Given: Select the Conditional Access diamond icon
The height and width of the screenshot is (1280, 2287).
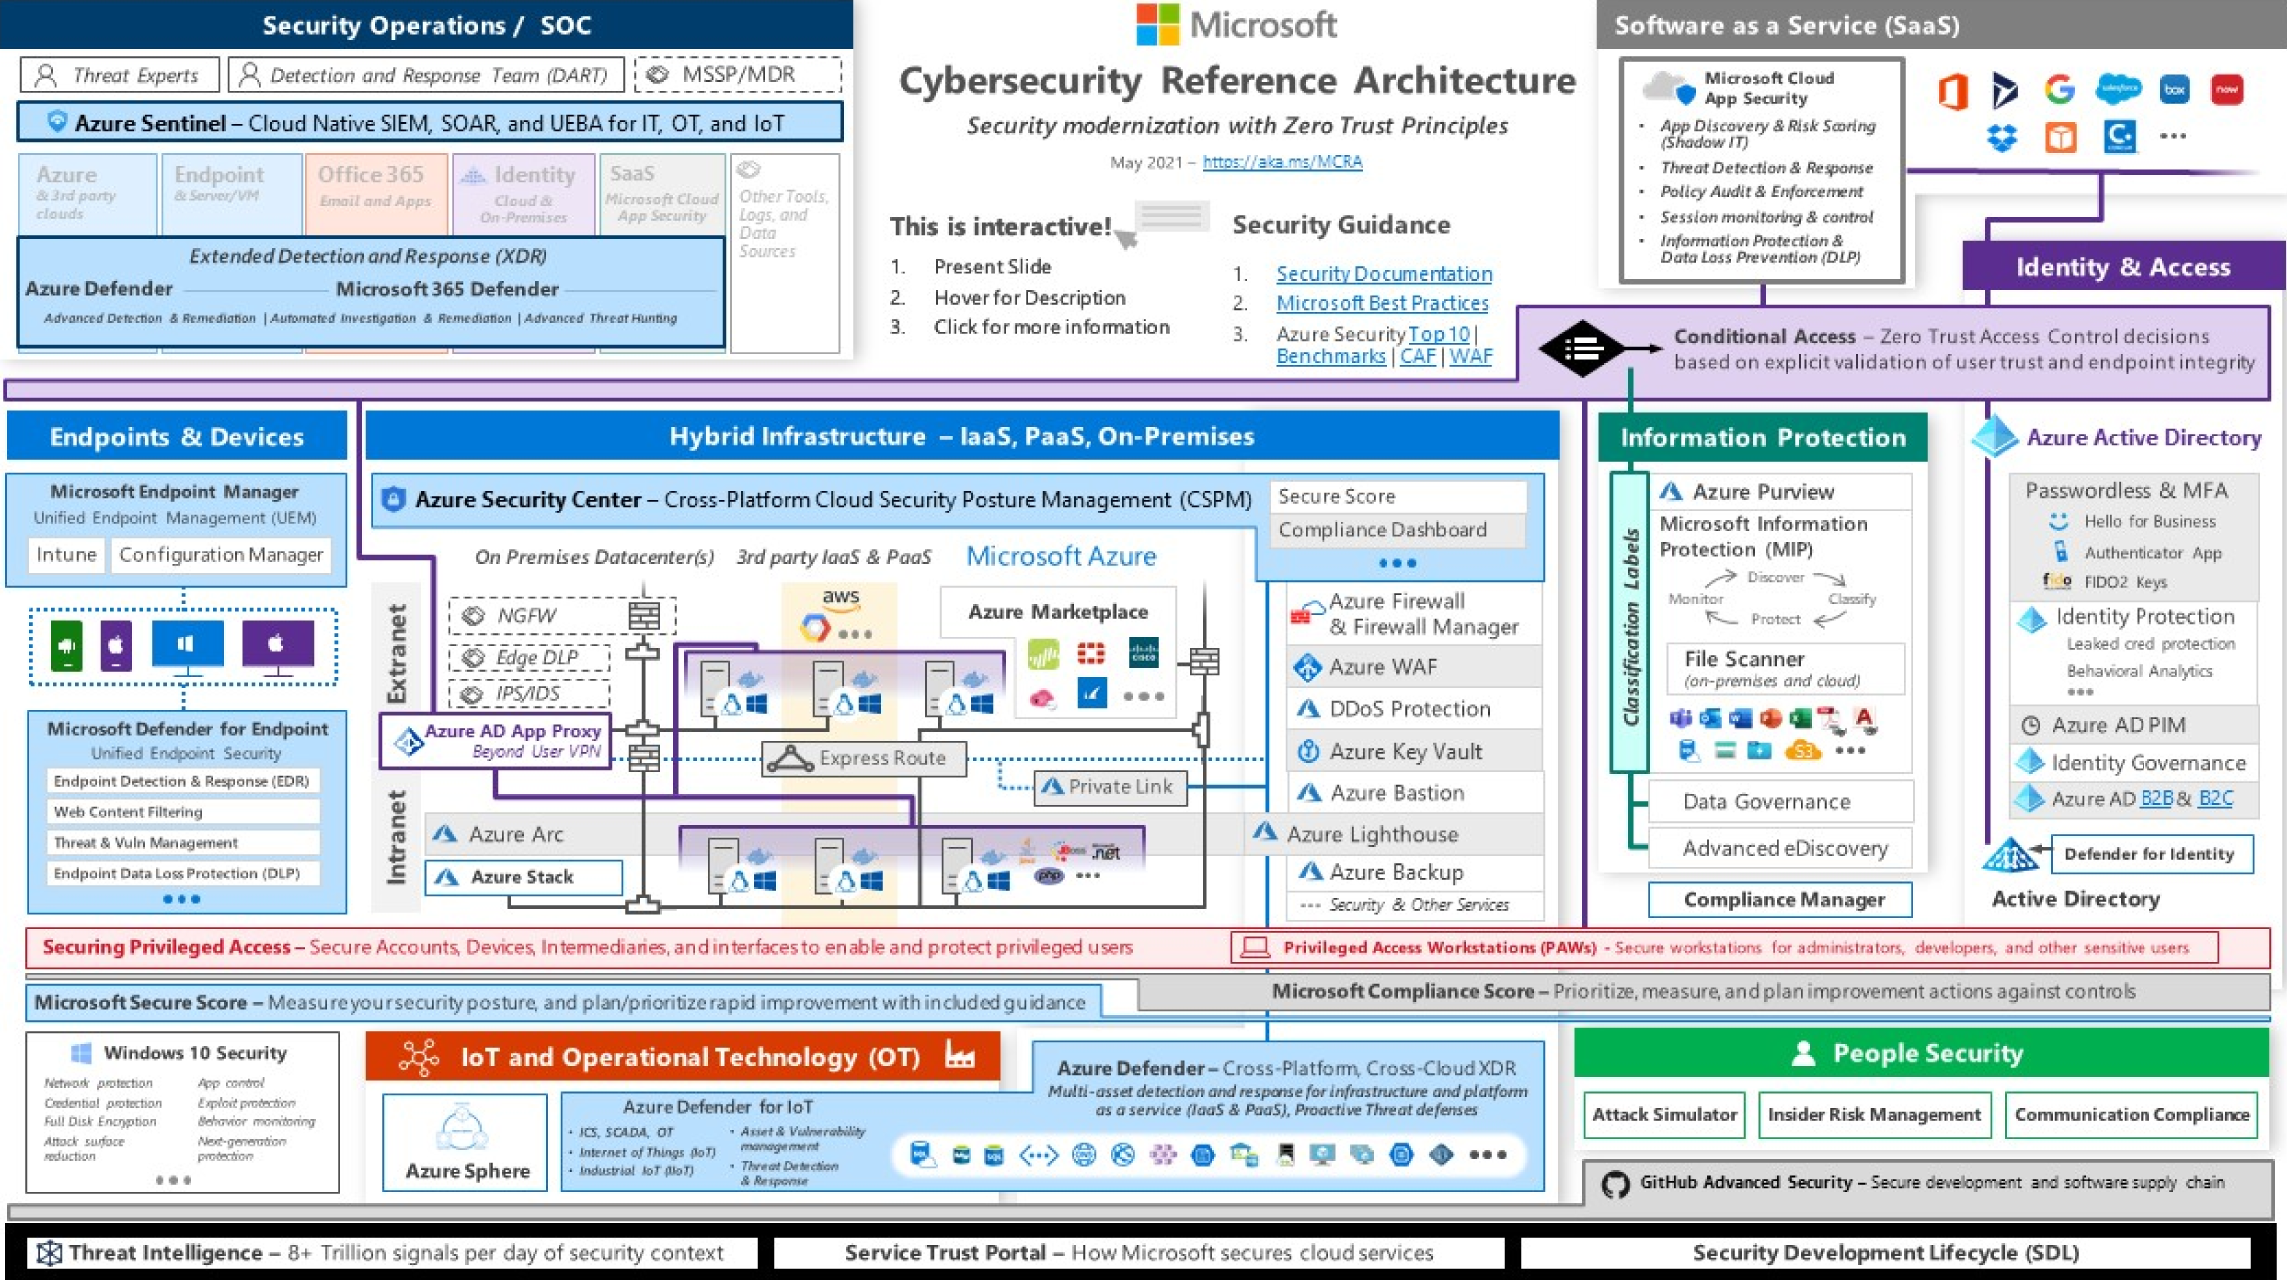Looking at the screenshot, I should (1575, 349).
